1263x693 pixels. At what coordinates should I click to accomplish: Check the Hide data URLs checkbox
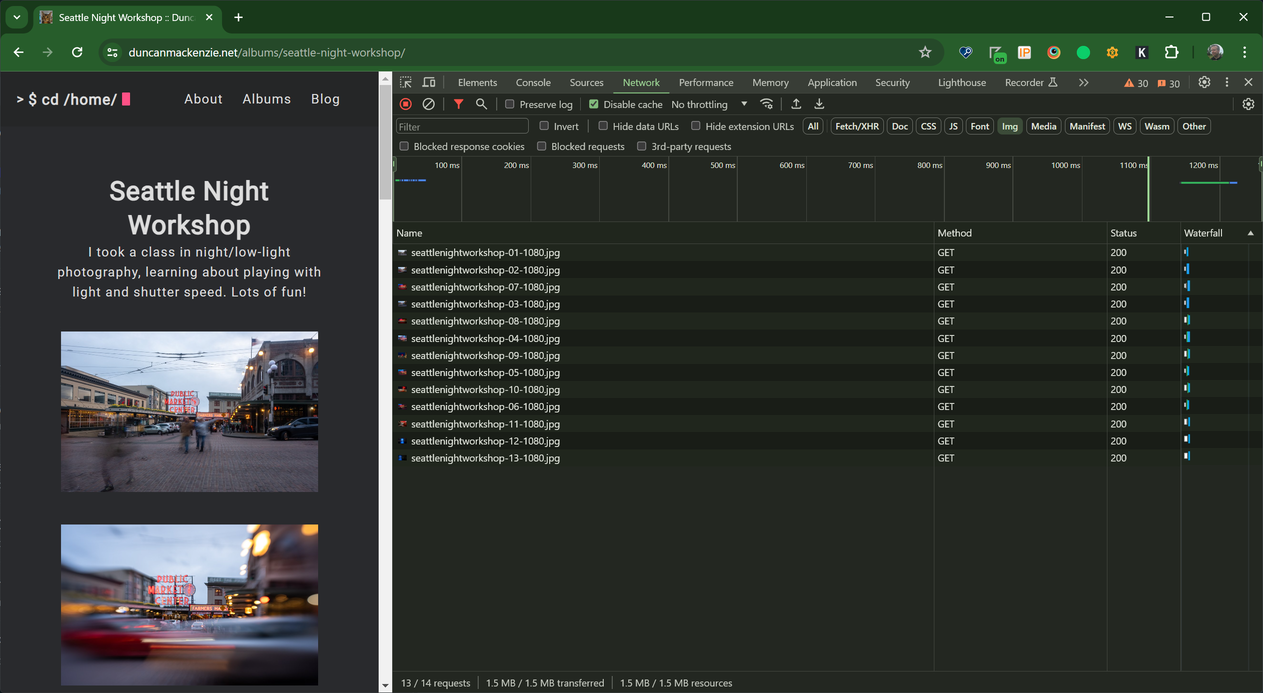(x=603, y=126)
